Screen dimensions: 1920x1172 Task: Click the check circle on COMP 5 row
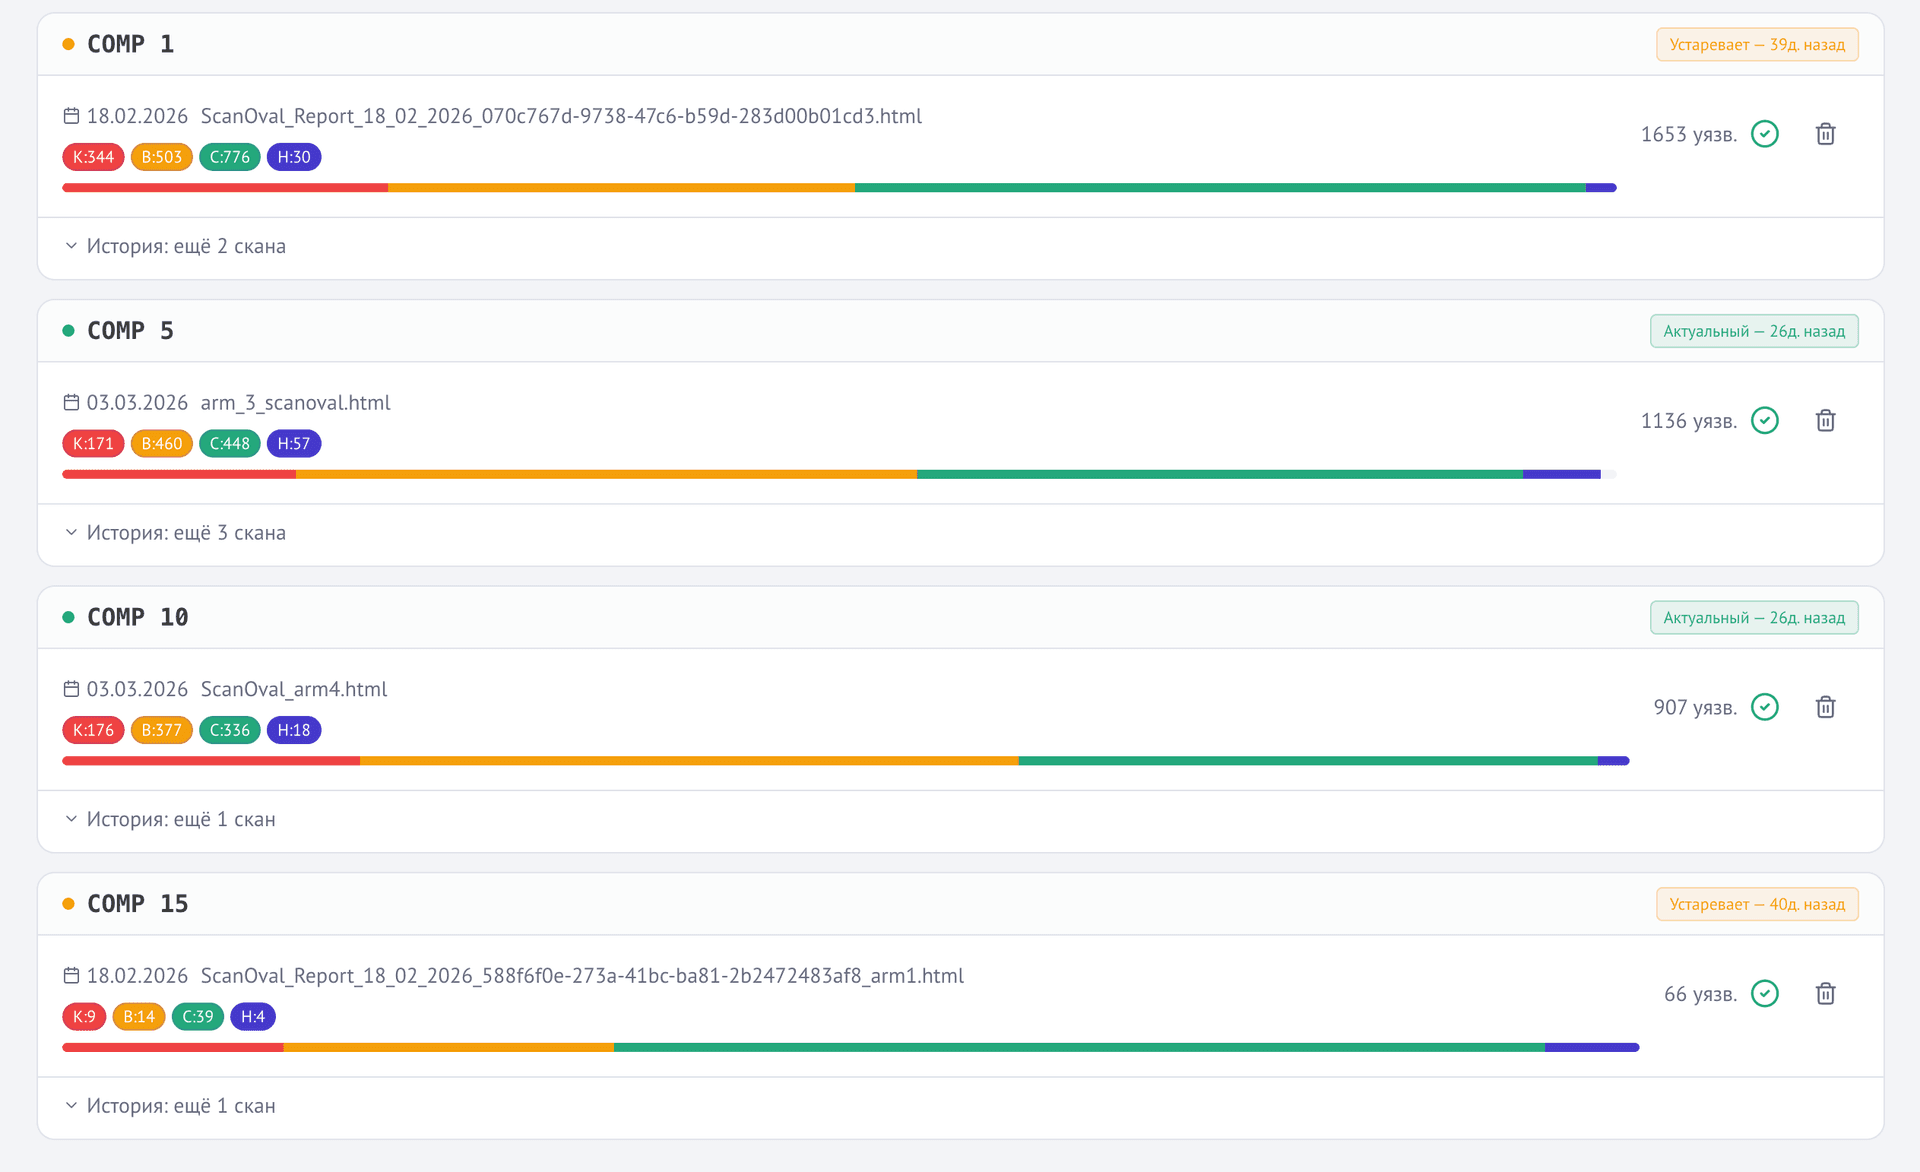click(1765, 421)
